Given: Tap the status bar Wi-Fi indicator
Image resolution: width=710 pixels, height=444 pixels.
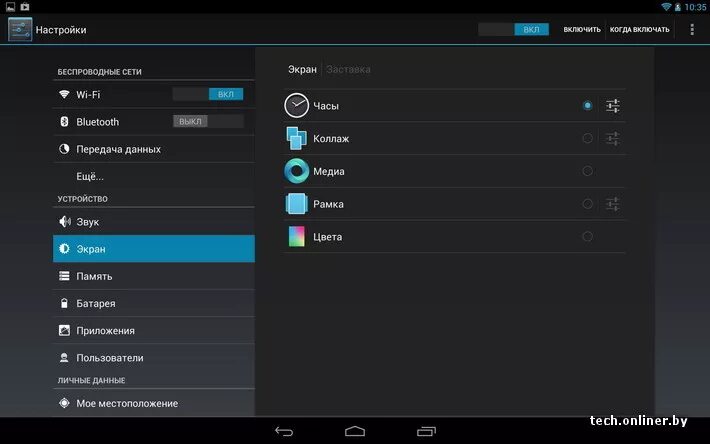Looking at the screenshot, I should tap(666, 7).
